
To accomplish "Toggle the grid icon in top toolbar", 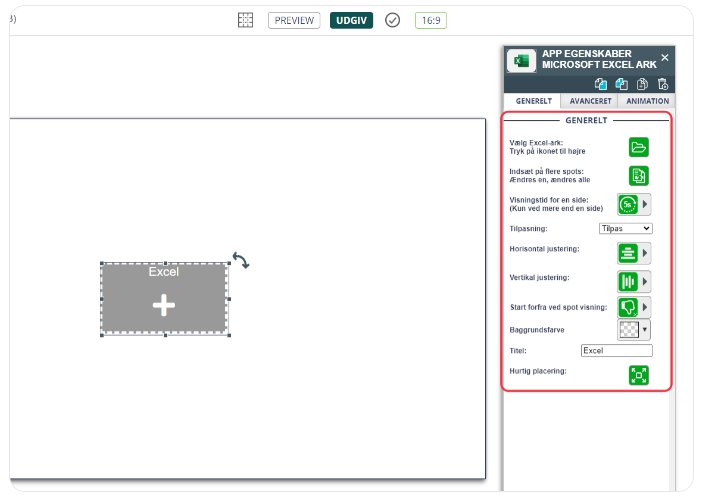I will (245, 20).
